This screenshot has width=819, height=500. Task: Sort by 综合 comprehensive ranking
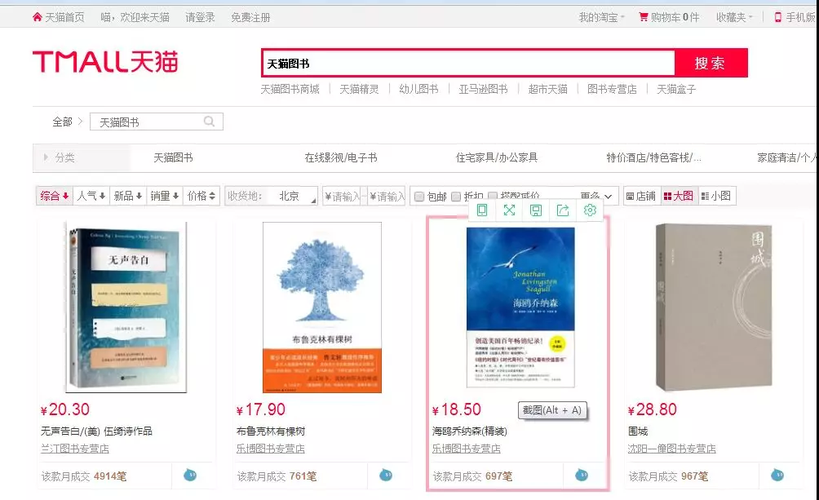[x=54, y=196]
